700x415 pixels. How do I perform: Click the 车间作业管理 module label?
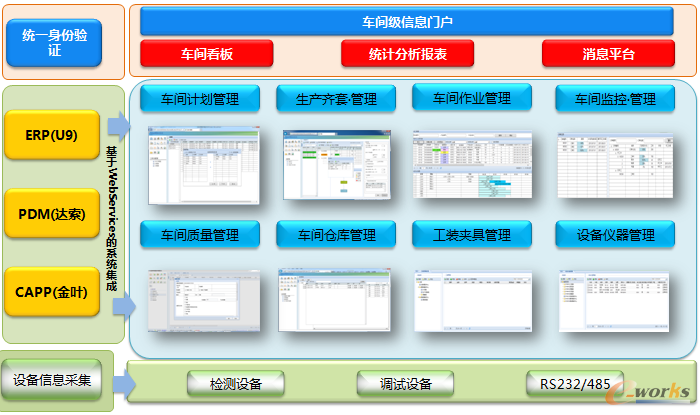coord(472,98)
